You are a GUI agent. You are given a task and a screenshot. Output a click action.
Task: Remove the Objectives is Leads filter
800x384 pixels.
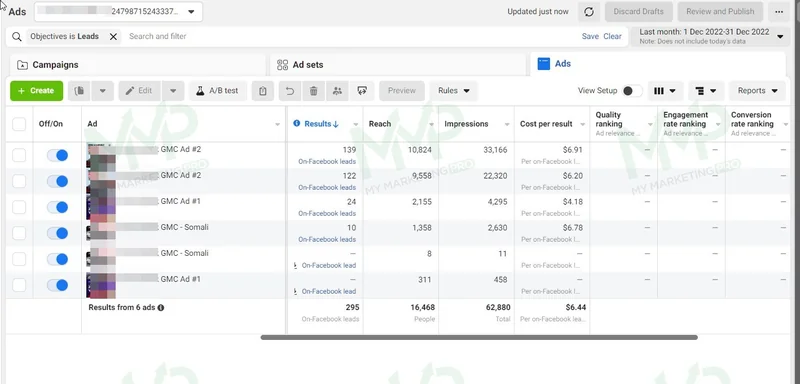pyautogui.click(x=113, y=36)
